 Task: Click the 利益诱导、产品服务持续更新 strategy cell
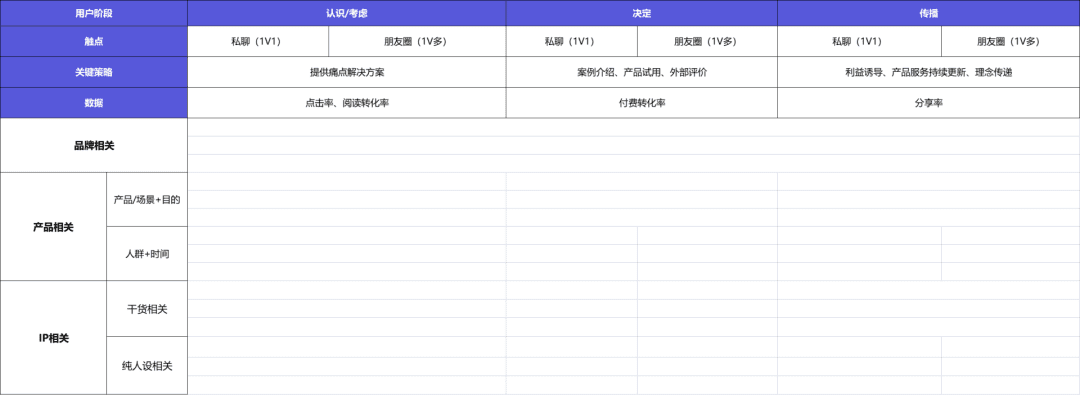(x=928, y=72)
